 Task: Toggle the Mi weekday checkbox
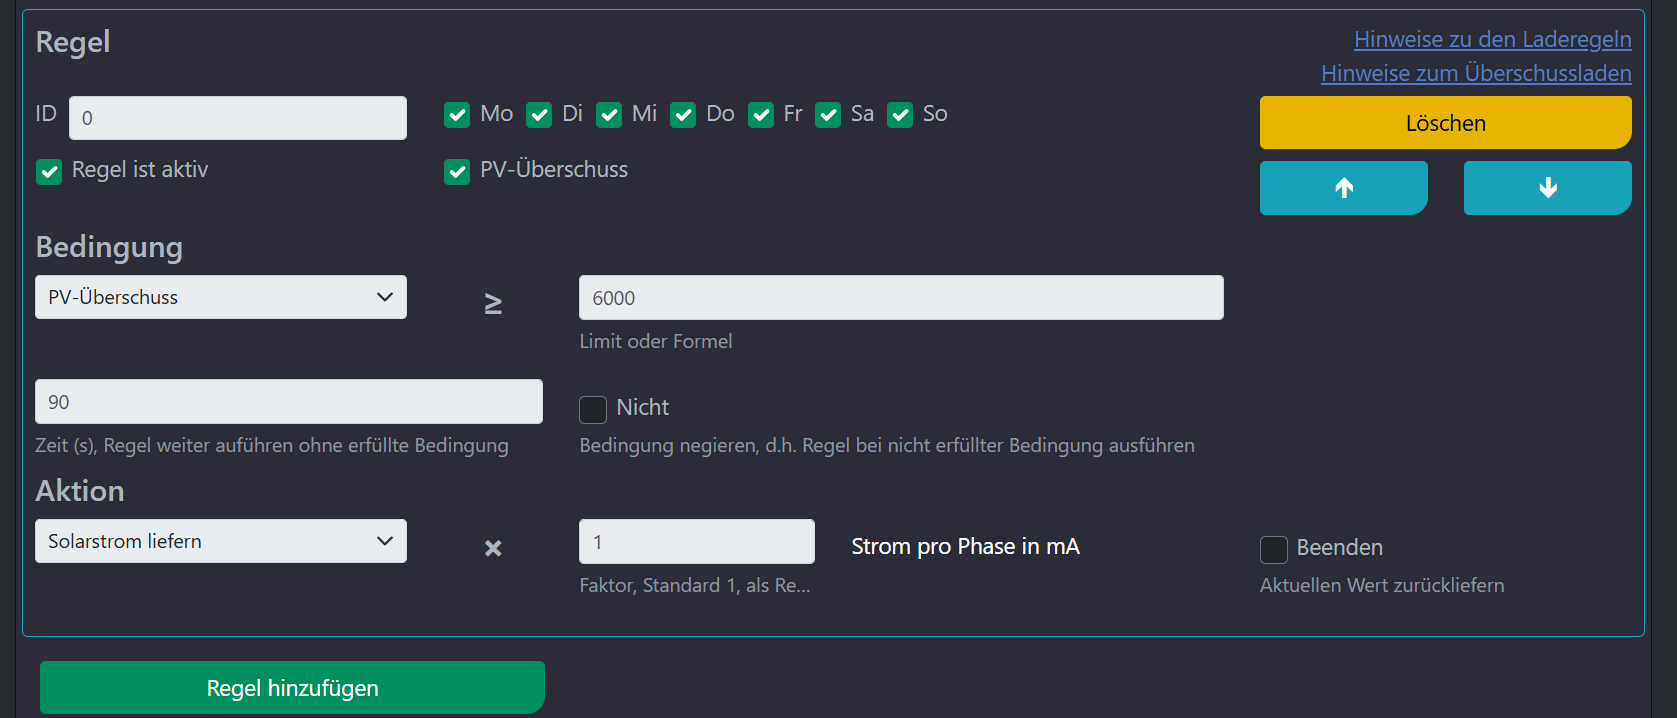(609, 115)
